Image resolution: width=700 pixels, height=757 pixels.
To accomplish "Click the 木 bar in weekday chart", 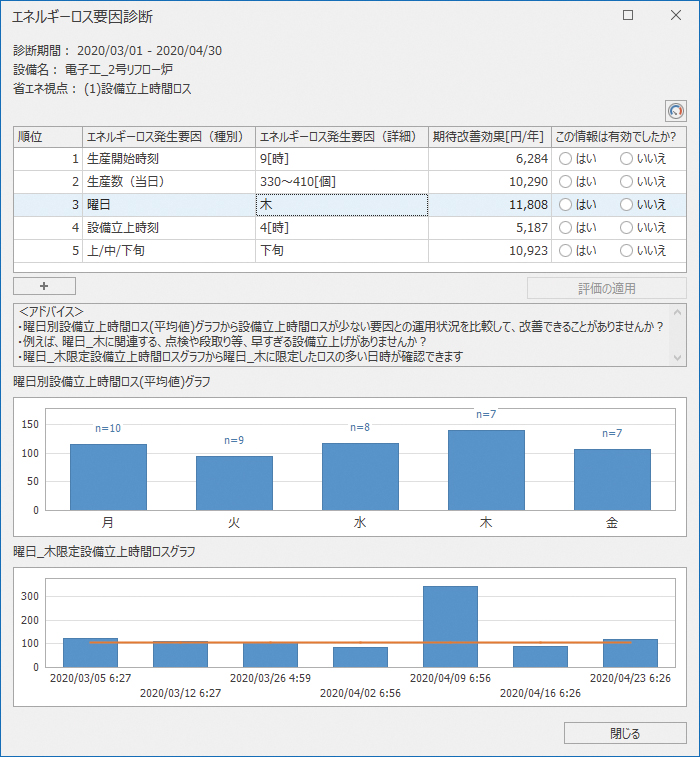I will (x=486, y=470).
